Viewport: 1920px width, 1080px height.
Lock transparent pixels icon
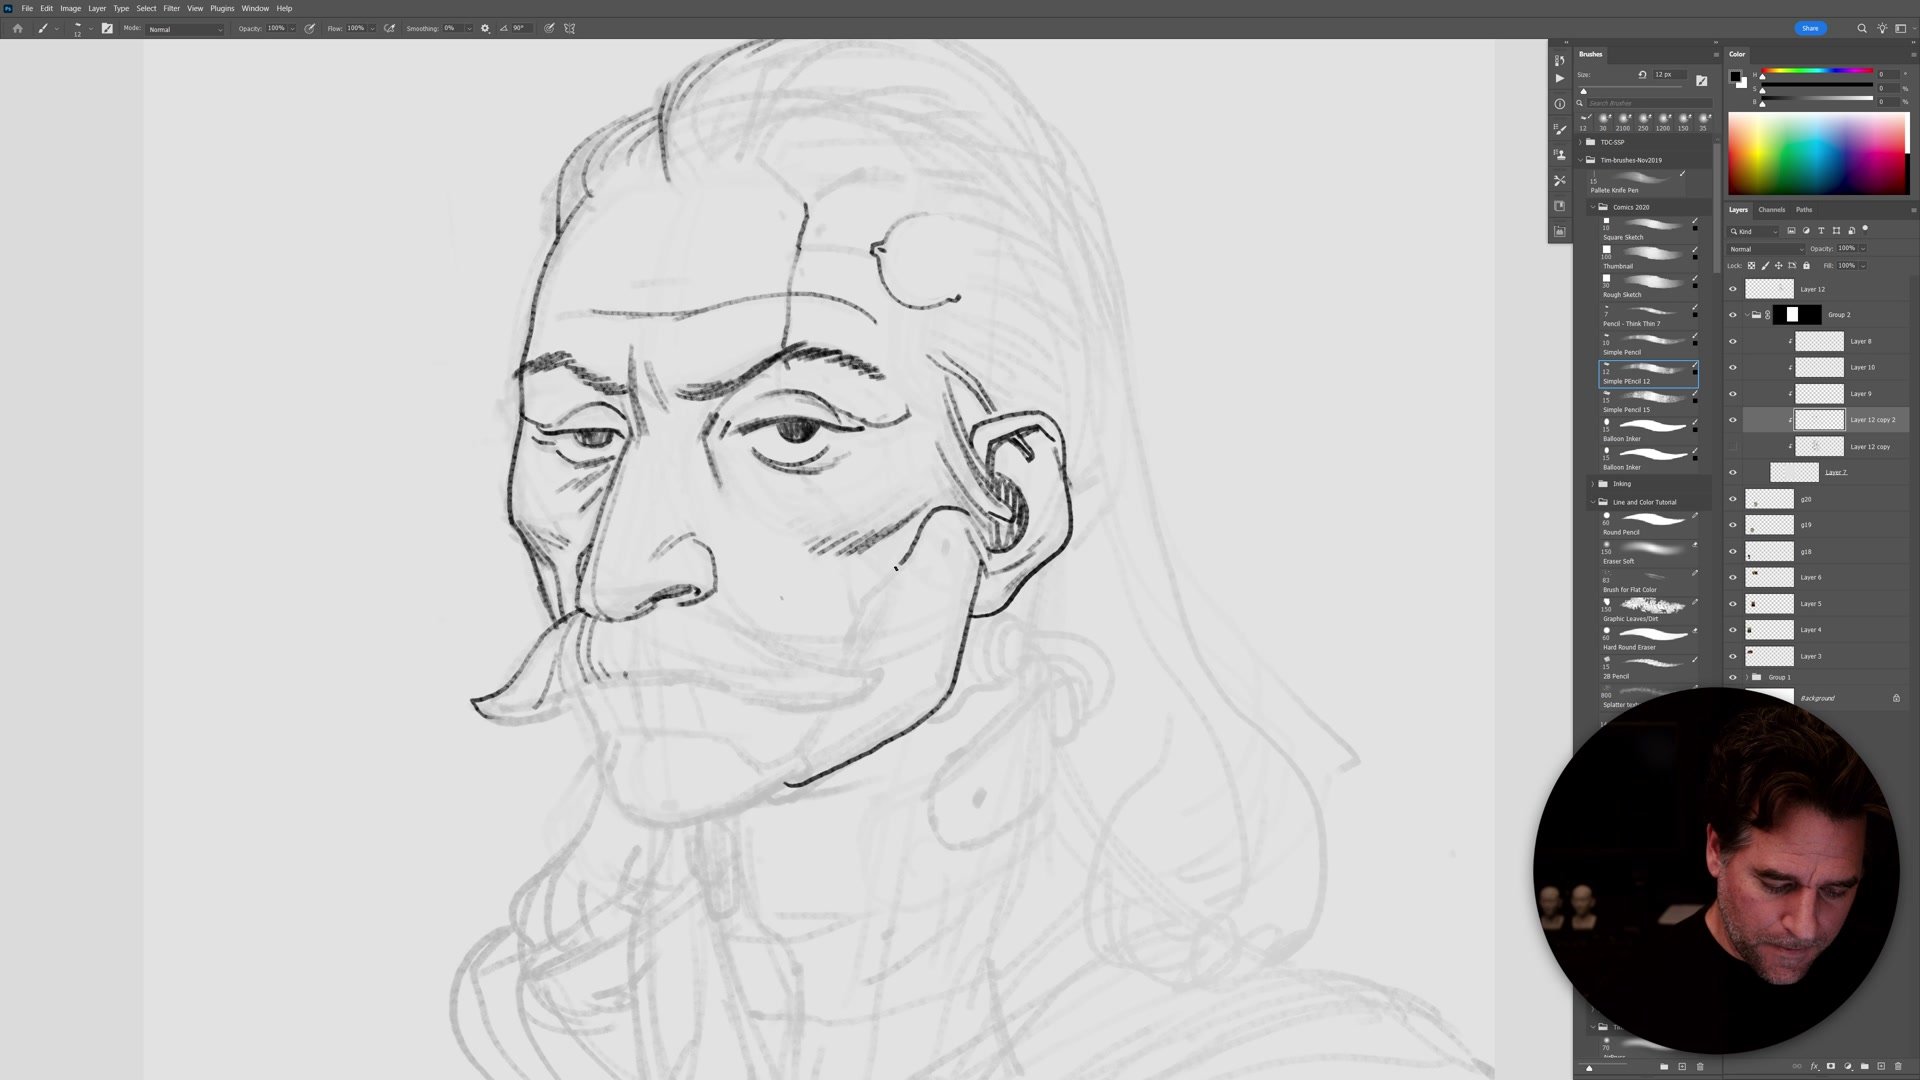click(x=1751, y=266)
